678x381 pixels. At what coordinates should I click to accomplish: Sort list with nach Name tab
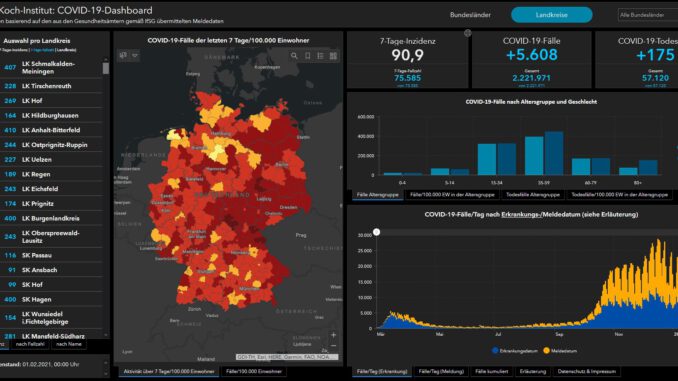click(69, 344)
